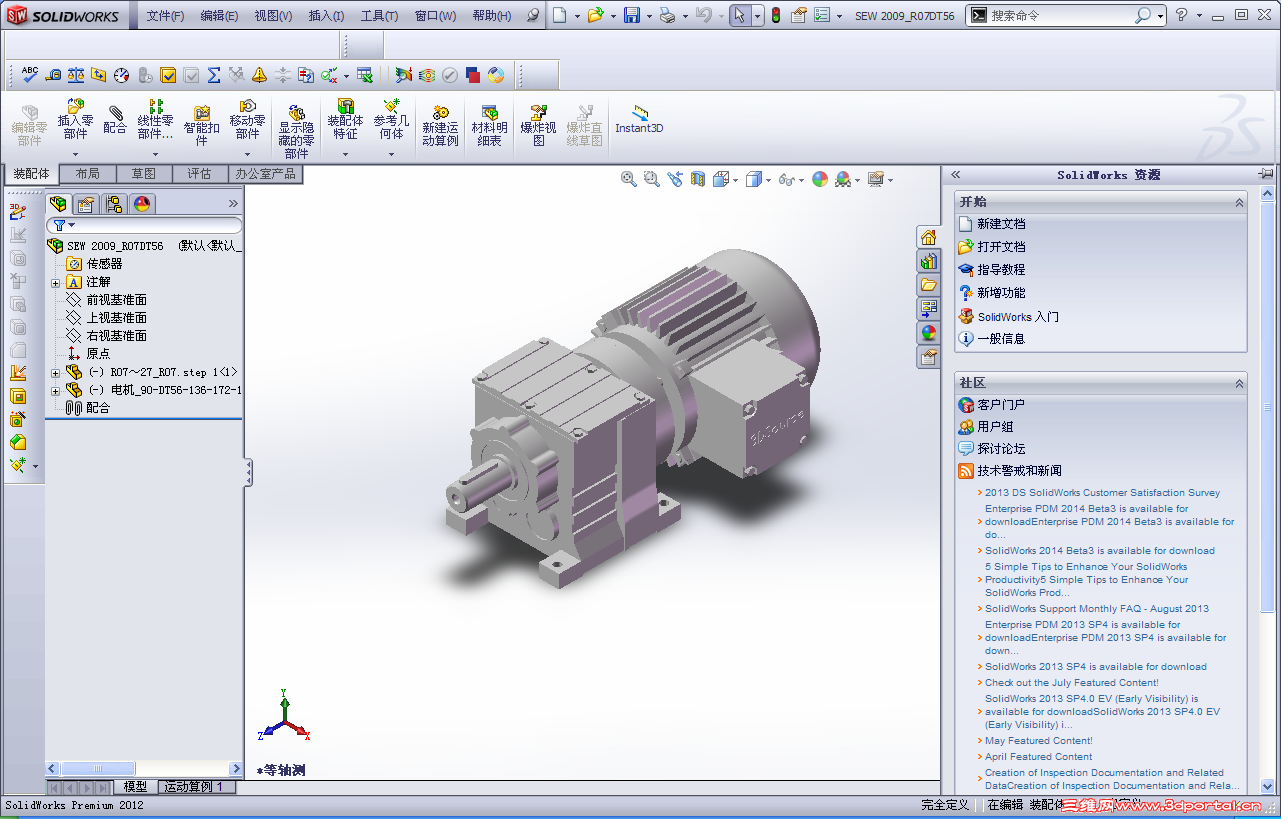Click 新建文档 new document link
Image resolution: width=1281 pixels, height=819 pixels.
click(x=1001, y=224)
